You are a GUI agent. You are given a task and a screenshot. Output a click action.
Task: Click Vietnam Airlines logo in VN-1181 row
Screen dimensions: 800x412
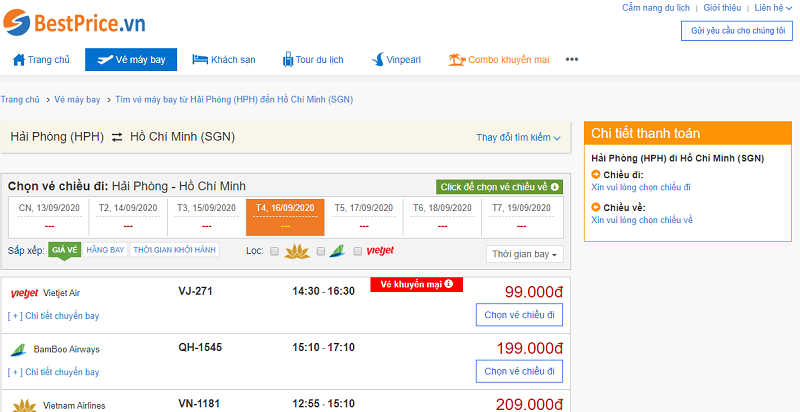coord(24,406)
